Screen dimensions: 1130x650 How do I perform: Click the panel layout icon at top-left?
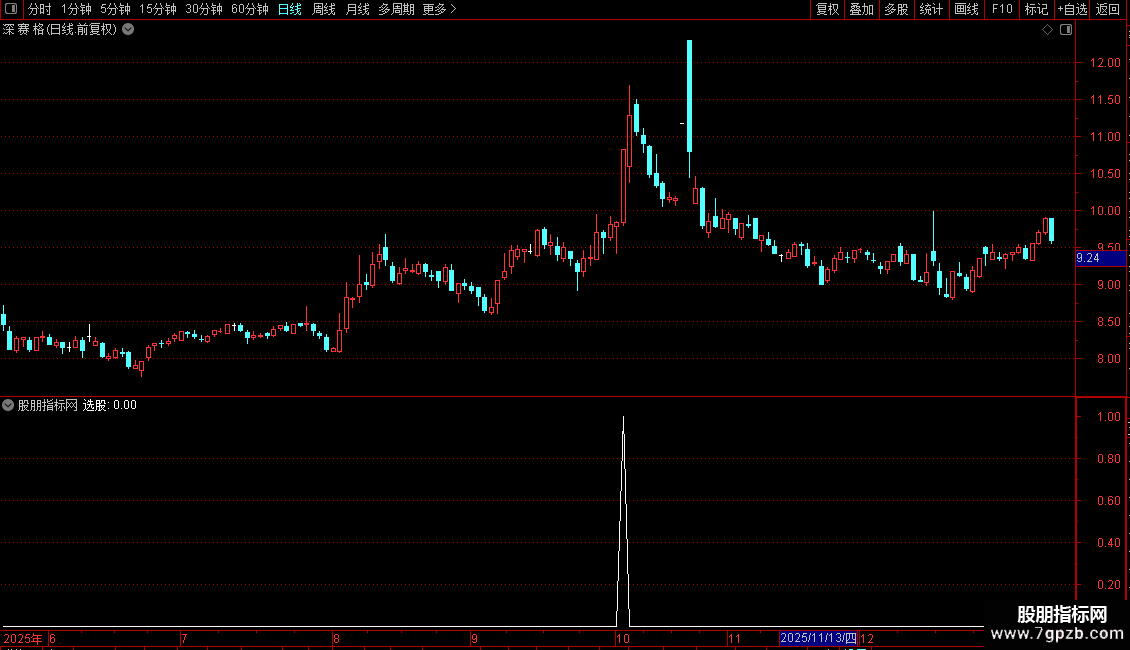[11, 9]
